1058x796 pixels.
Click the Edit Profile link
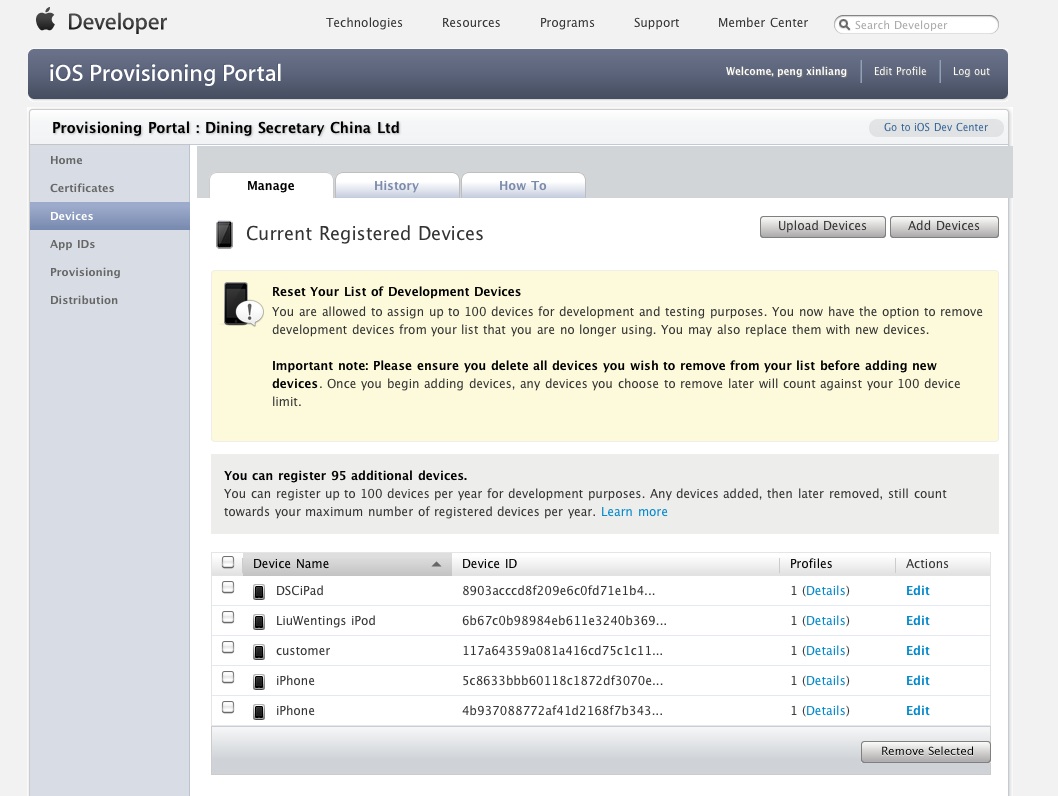point(900,72)
